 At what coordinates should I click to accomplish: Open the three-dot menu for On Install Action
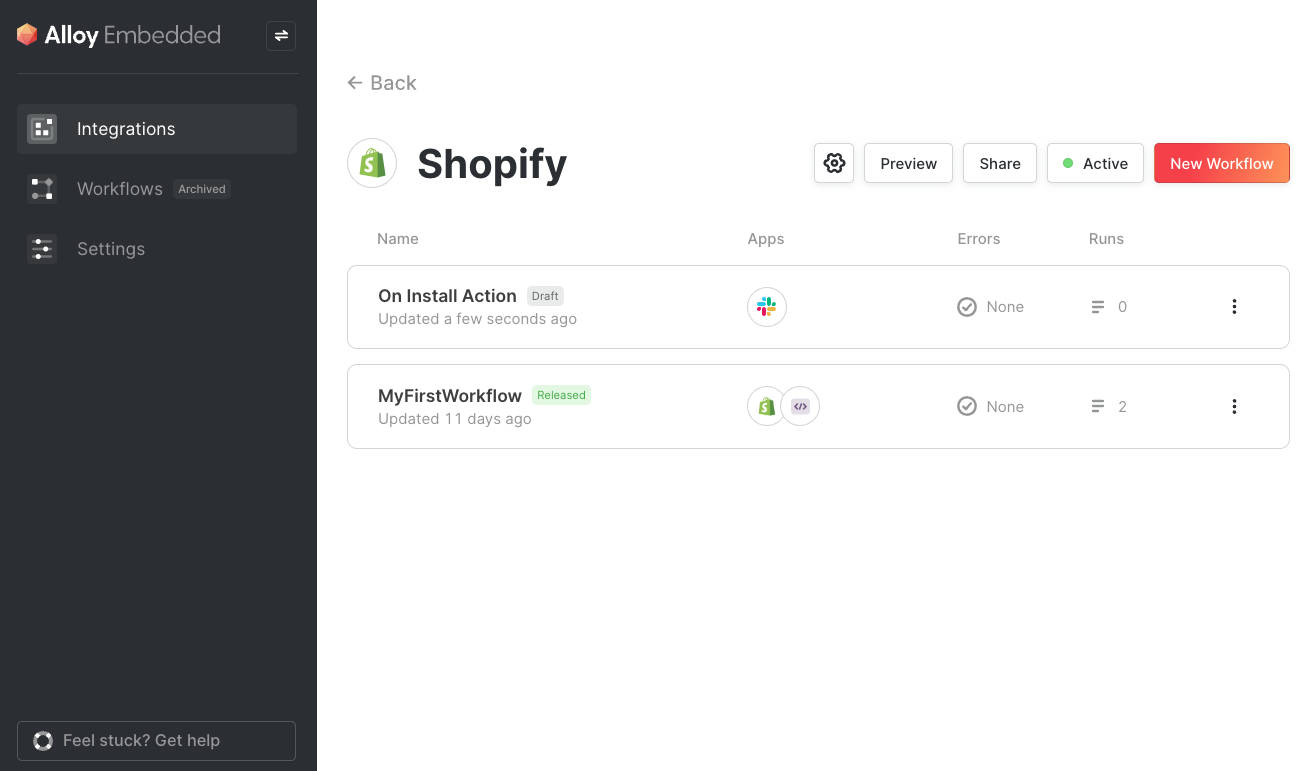(1234, 307)
